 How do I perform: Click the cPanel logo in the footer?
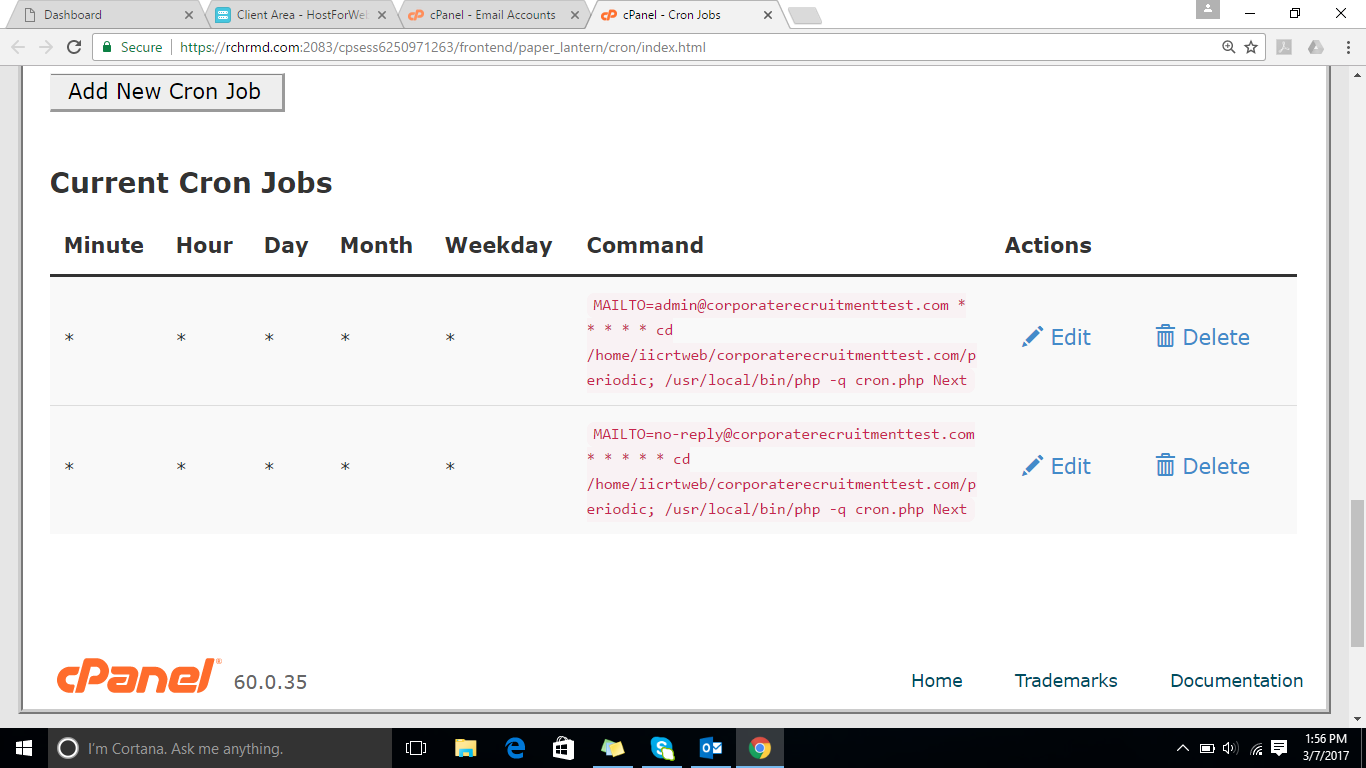tap(138, 676)
